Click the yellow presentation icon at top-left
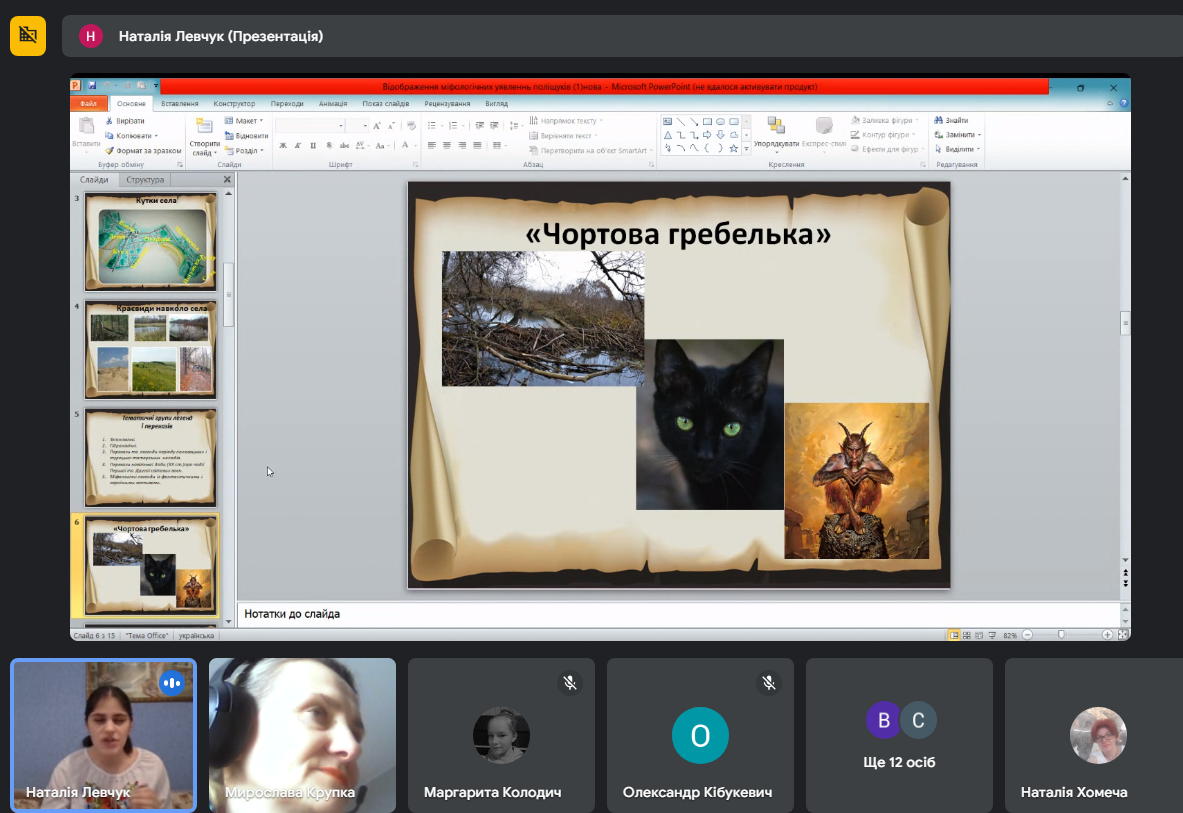This screenshot has width=1183, height=813. coord(28,36)
